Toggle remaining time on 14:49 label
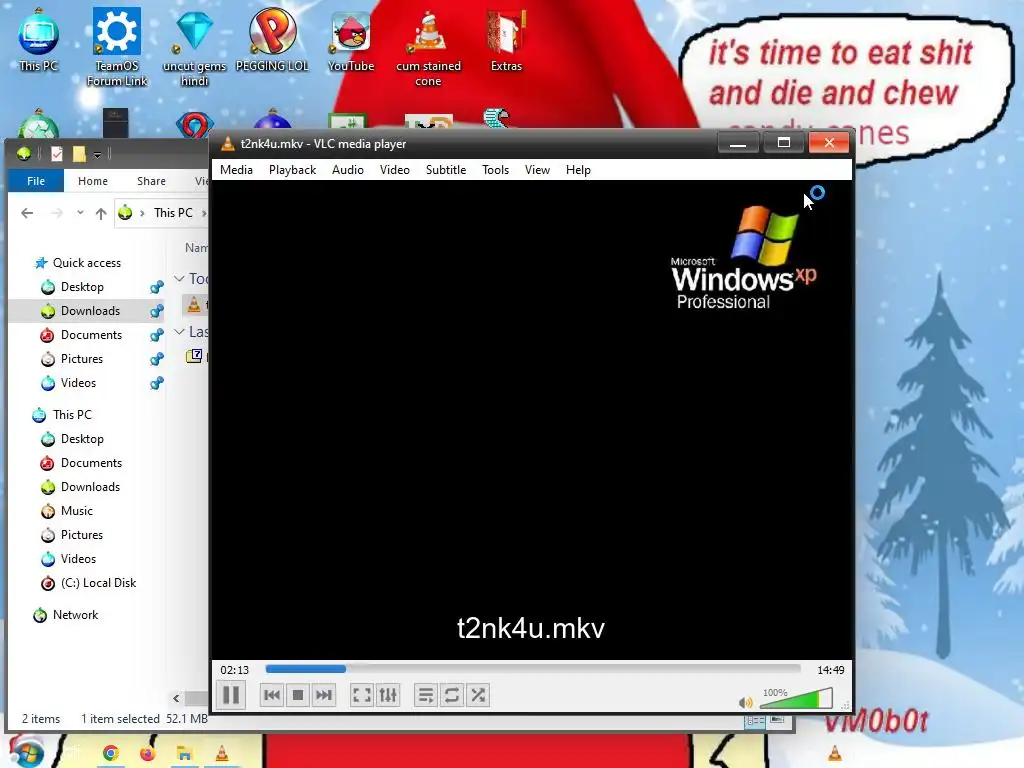The height and width of the screenshot is (768, 1024). tap(830, 670)
